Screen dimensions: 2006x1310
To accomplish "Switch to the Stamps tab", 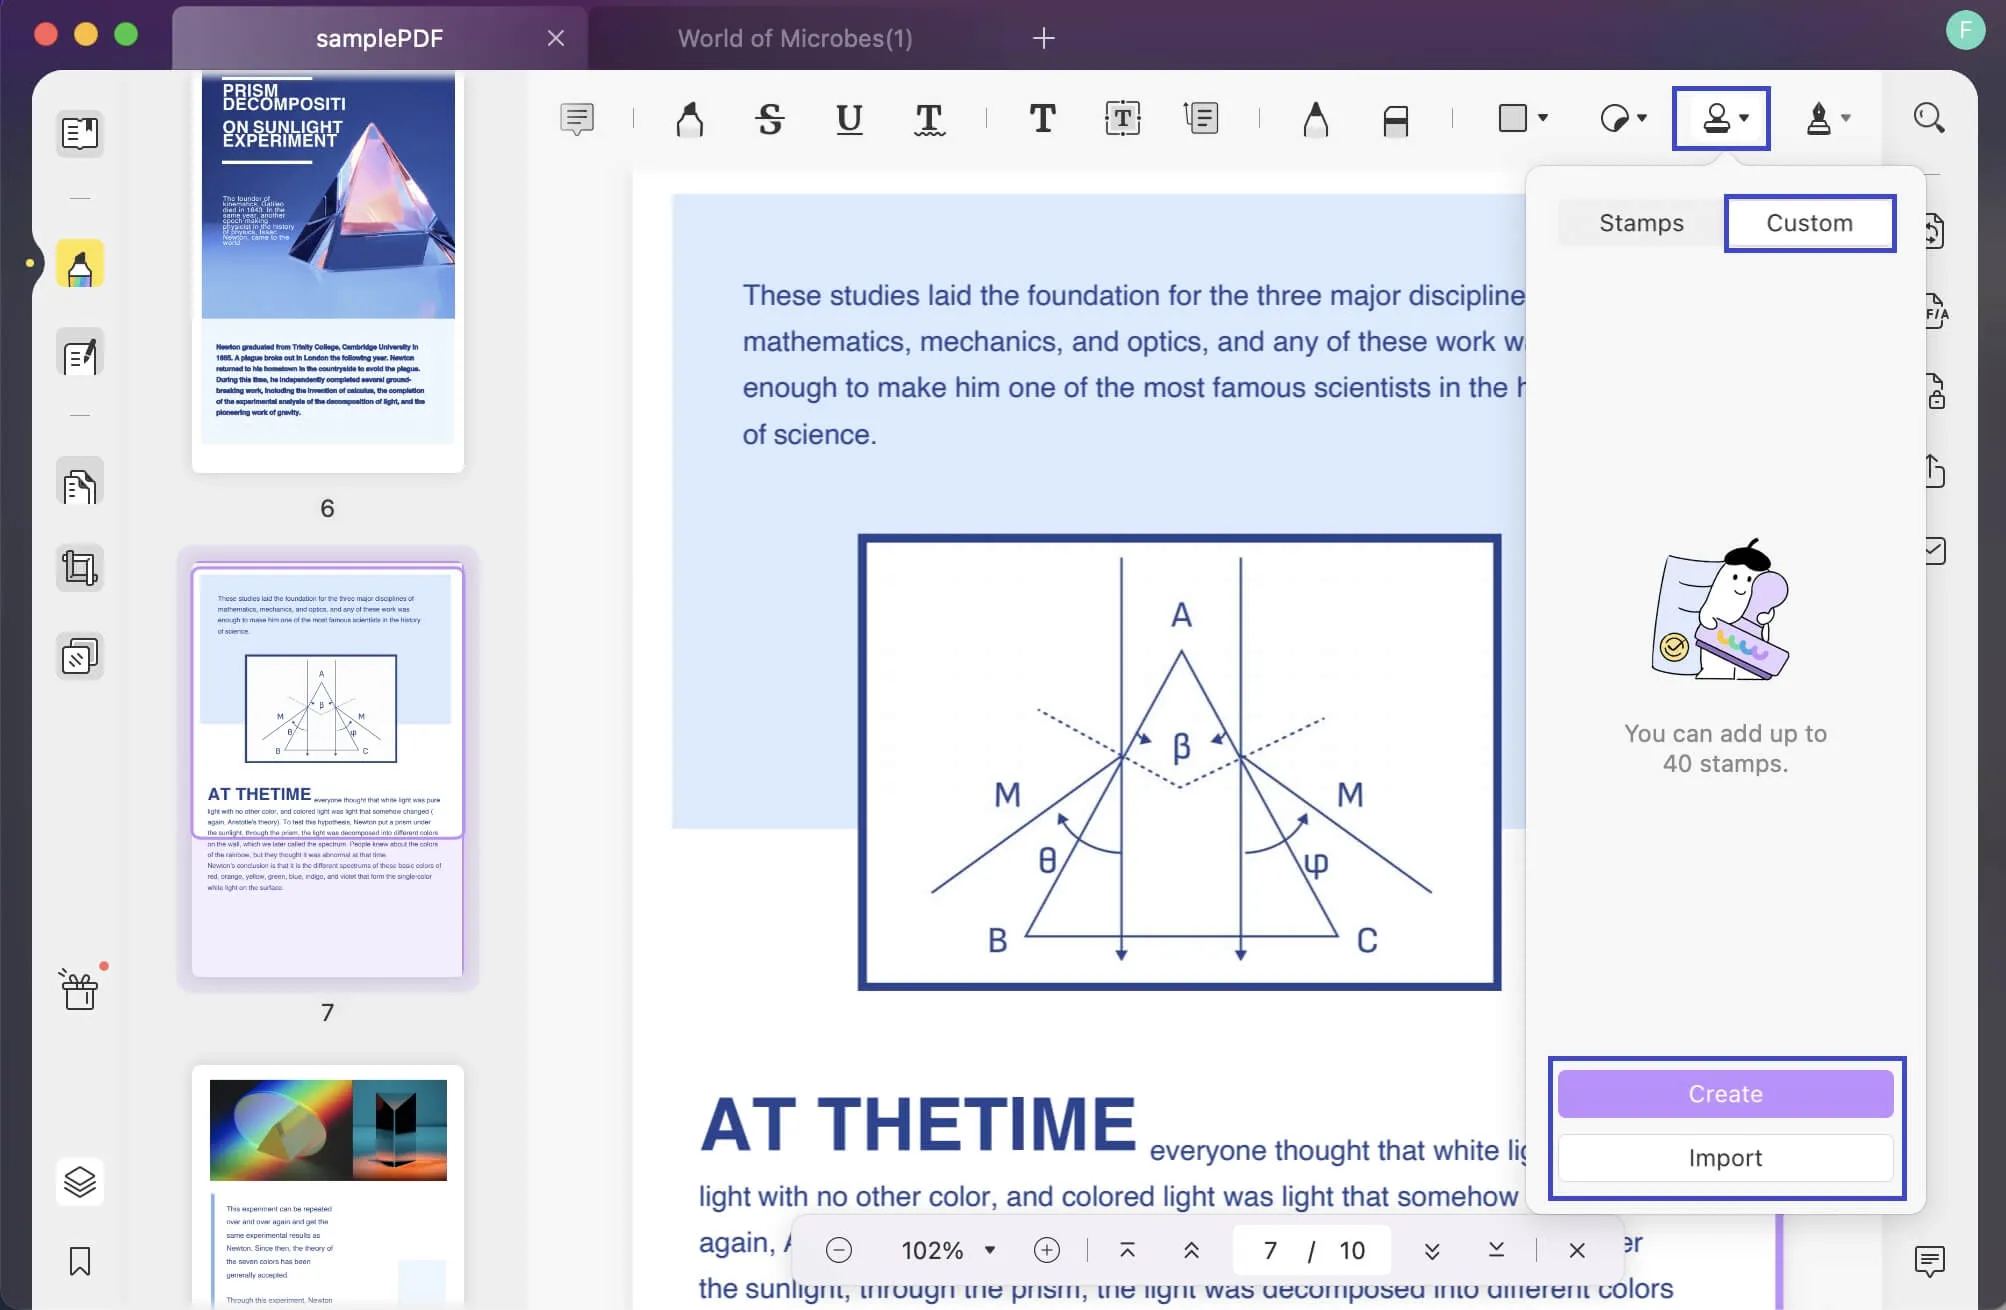I will click(x=1640, y=222).
